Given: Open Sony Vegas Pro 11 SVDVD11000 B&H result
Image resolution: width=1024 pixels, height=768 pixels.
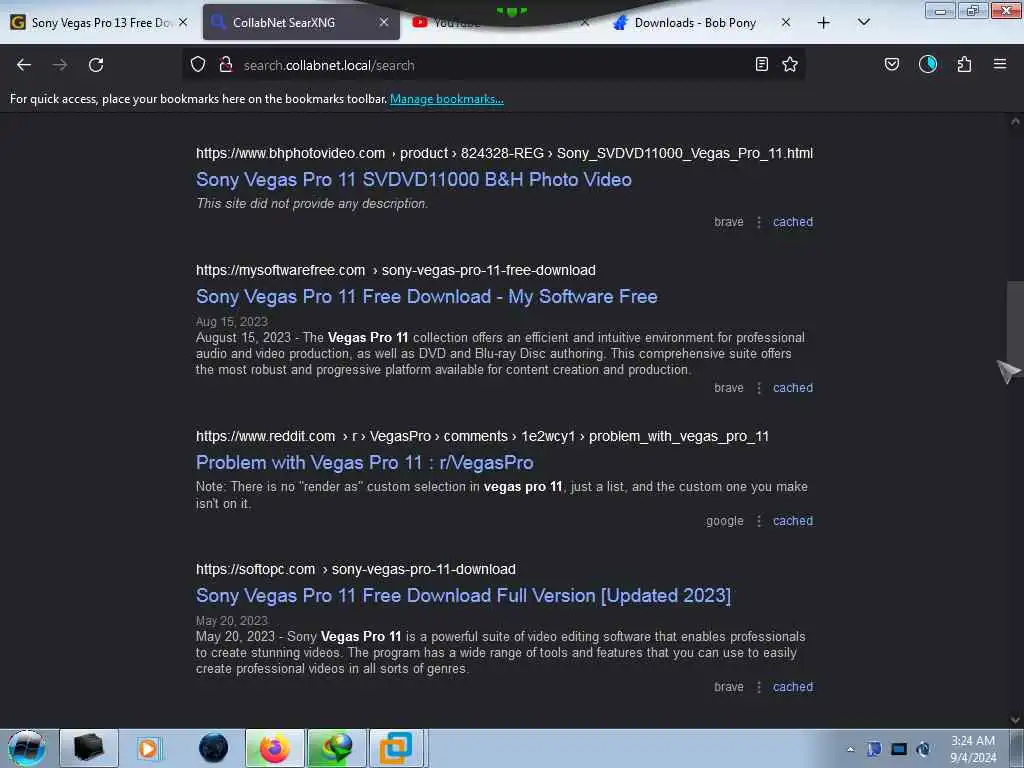Looking at the screenshot, I should click(413, 180).
